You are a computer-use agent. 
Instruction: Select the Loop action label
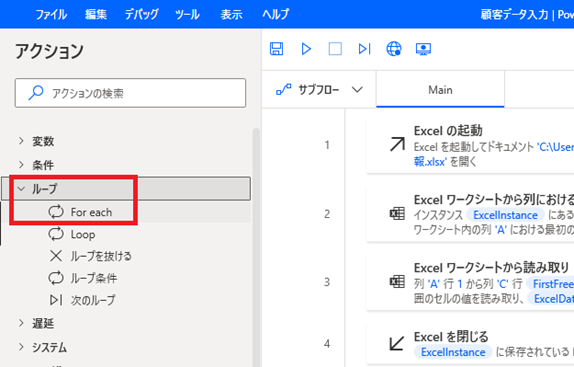[83, 235]
